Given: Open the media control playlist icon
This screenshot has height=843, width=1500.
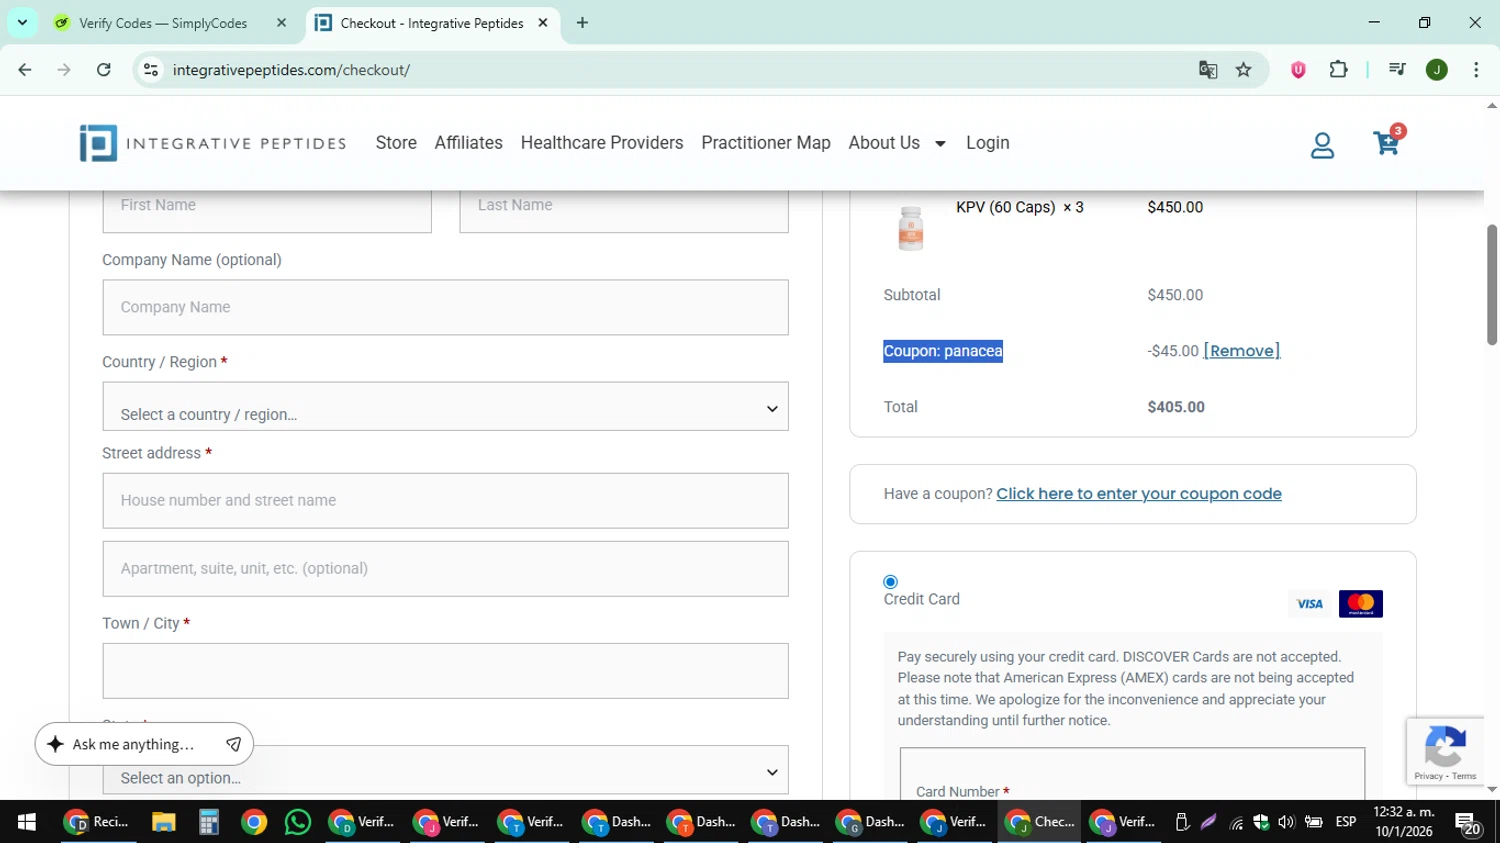Looking at the screenshot, I should 1397,70.
